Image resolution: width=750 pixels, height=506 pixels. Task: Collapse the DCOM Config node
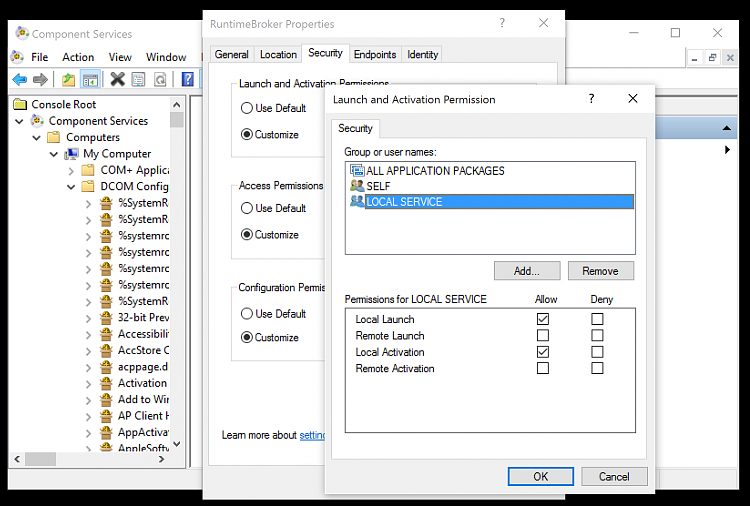tap(71, 187)
